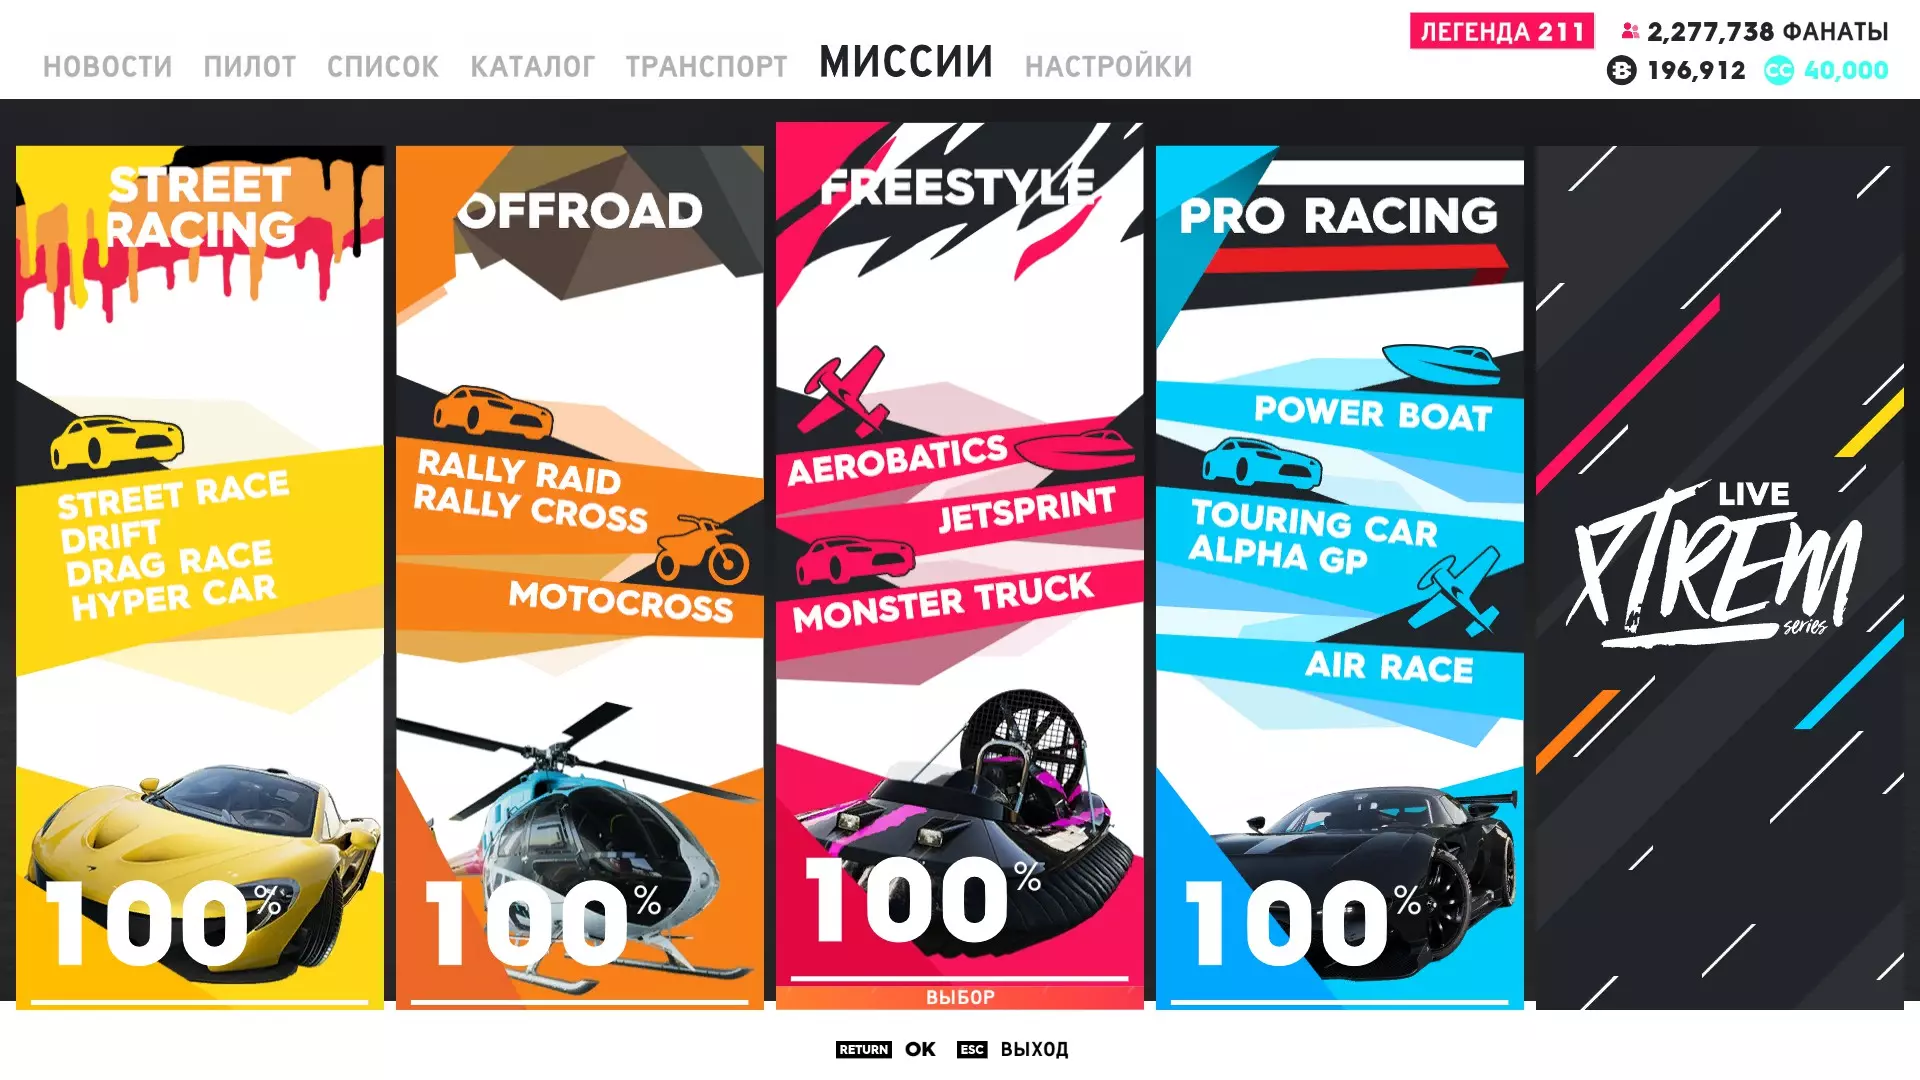Click the RETURN OK button

click(x=885, y=1049)
